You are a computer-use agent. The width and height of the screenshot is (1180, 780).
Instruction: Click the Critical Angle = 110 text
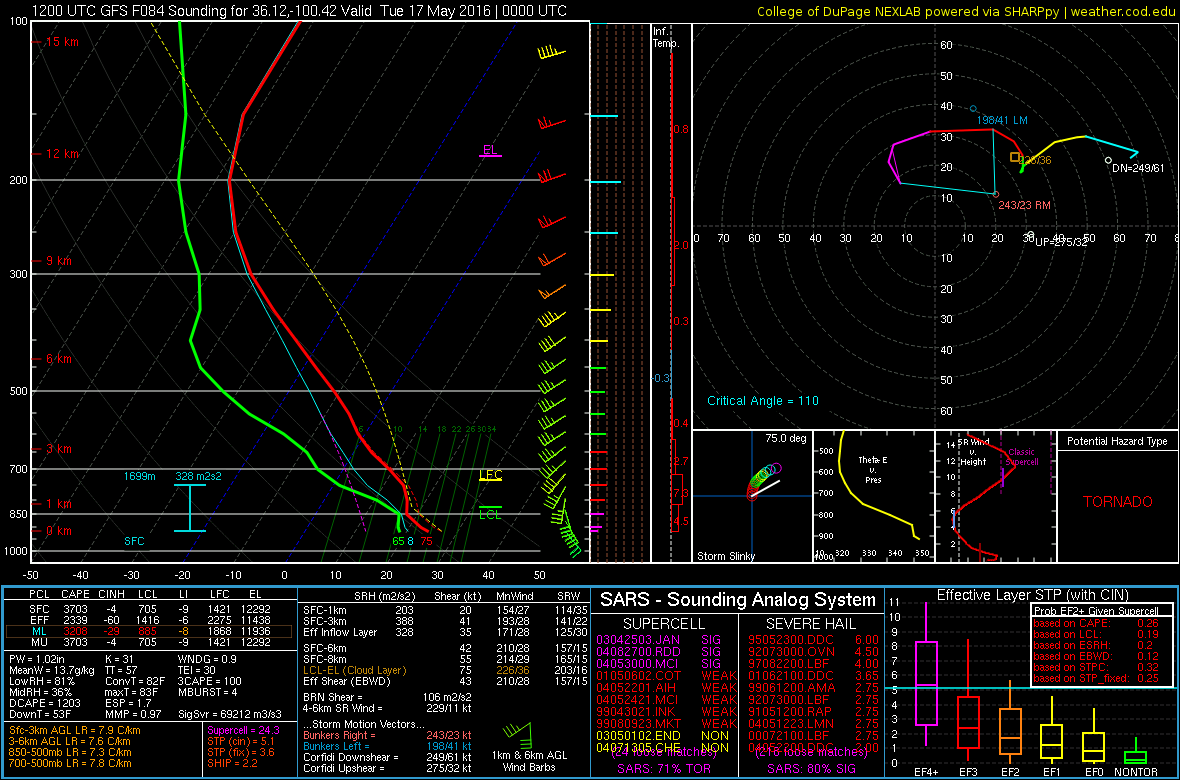762,401
